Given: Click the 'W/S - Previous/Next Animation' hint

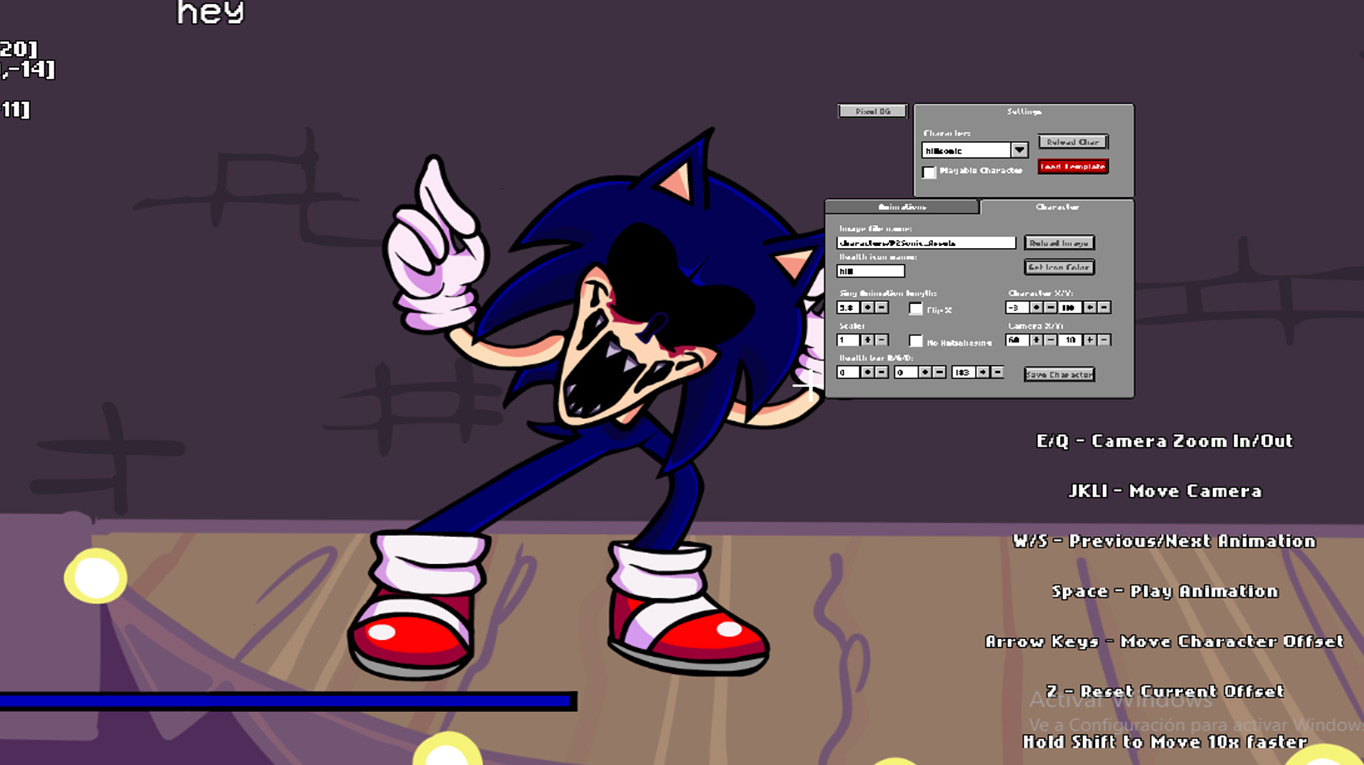Looking at the screenshot, I should pos(1164,541).
